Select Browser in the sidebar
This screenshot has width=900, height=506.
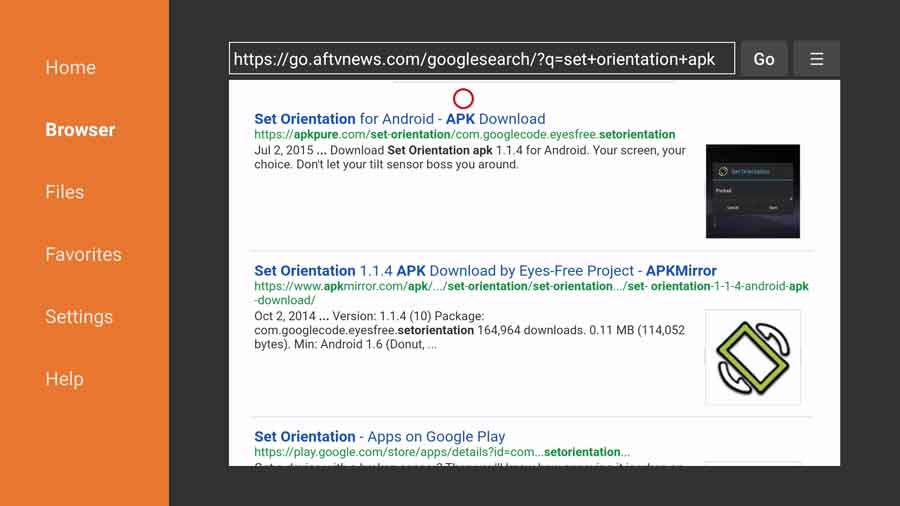pyautogui.click(x=80, y=130)
